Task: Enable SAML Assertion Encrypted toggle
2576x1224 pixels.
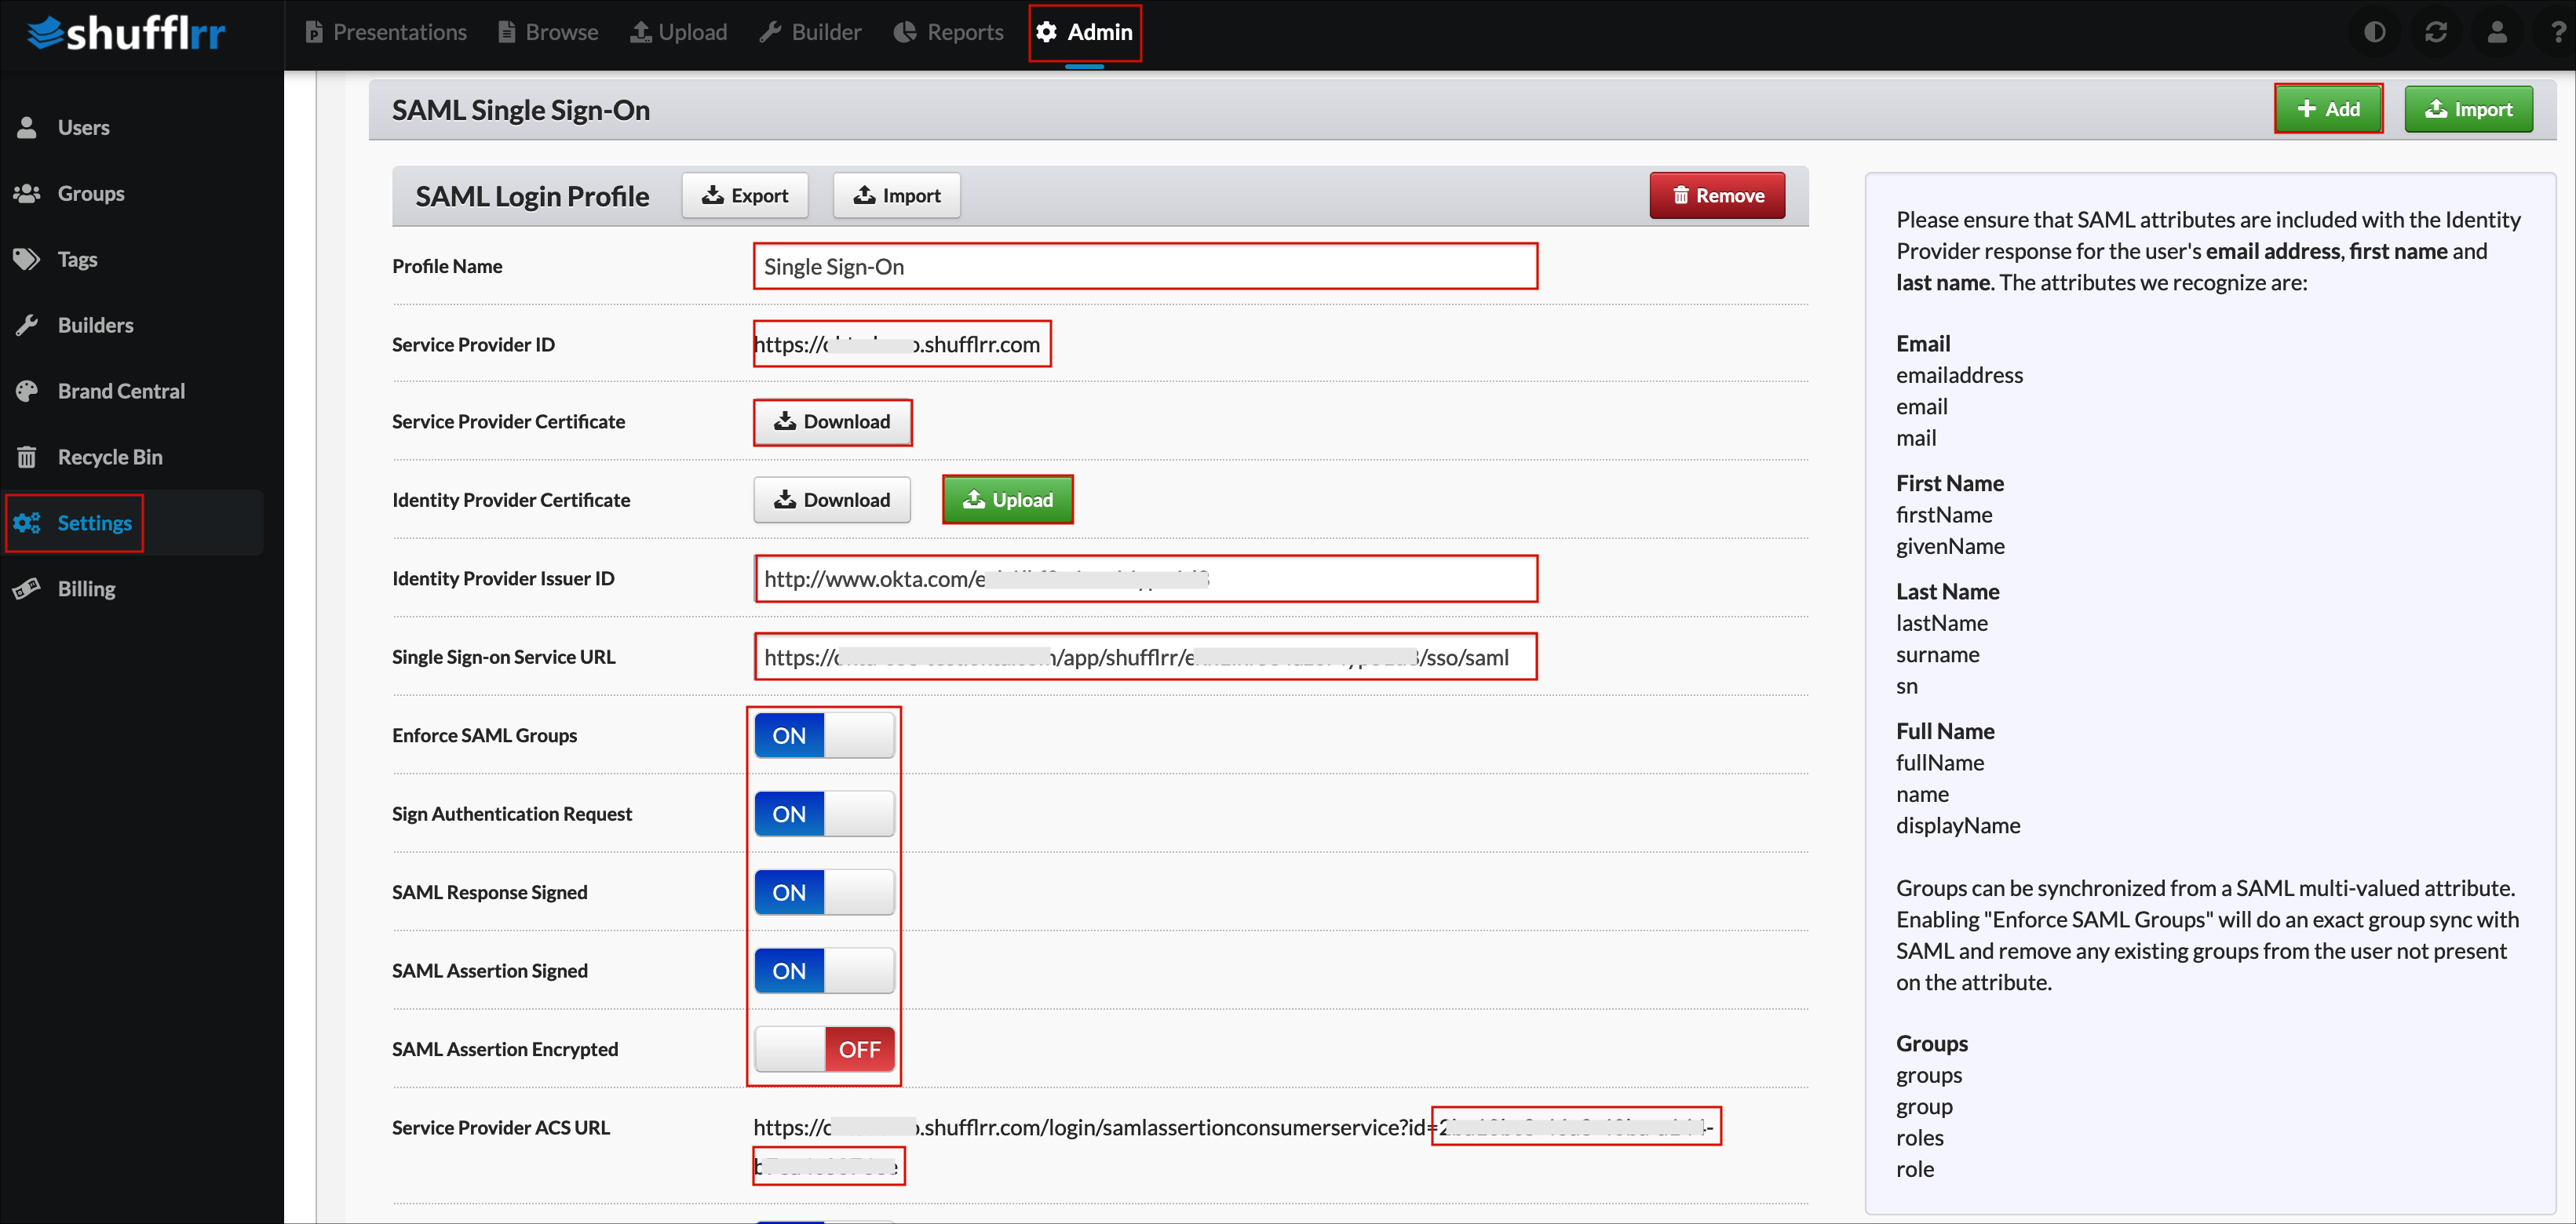Action: coord(822,1048)
